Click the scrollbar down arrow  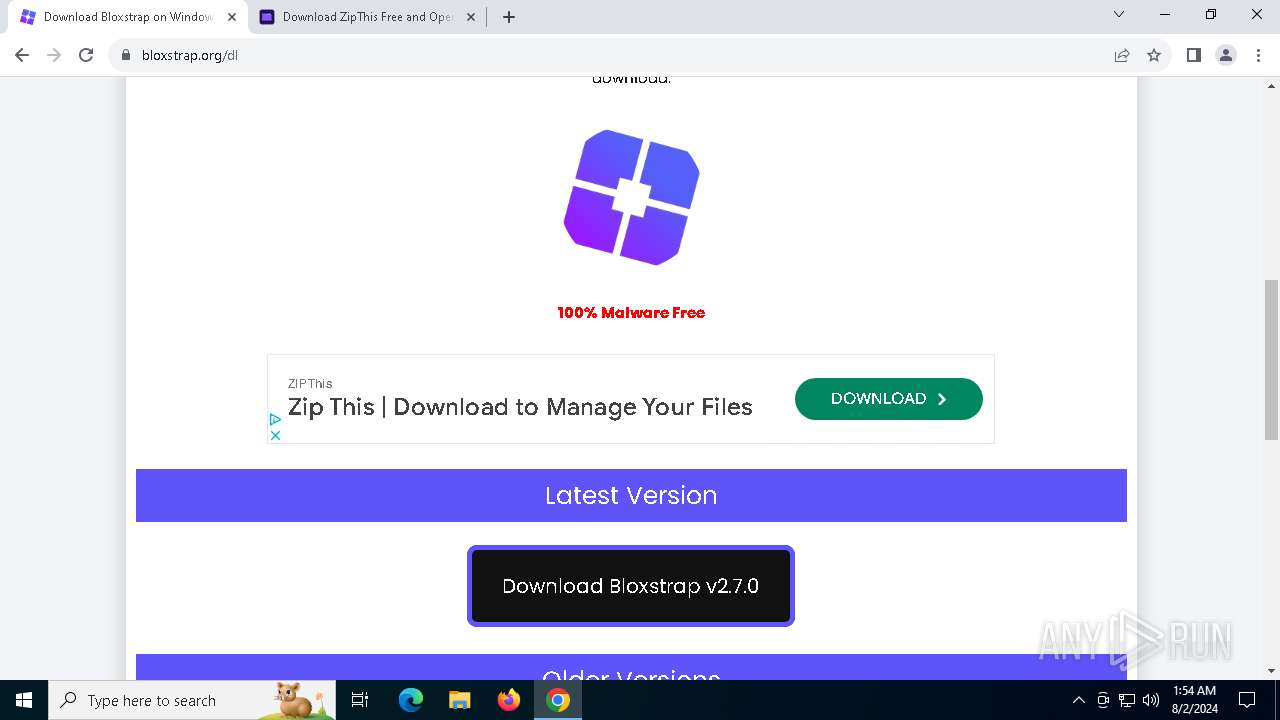[1271, 671]
